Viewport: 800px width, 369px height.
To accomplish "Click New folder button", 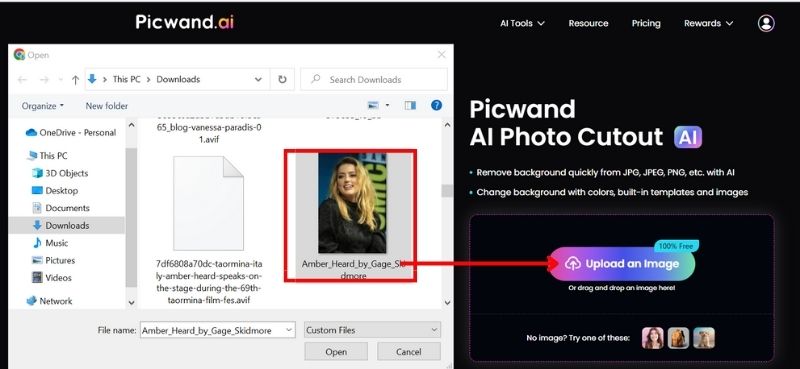I will coord(107,106).
